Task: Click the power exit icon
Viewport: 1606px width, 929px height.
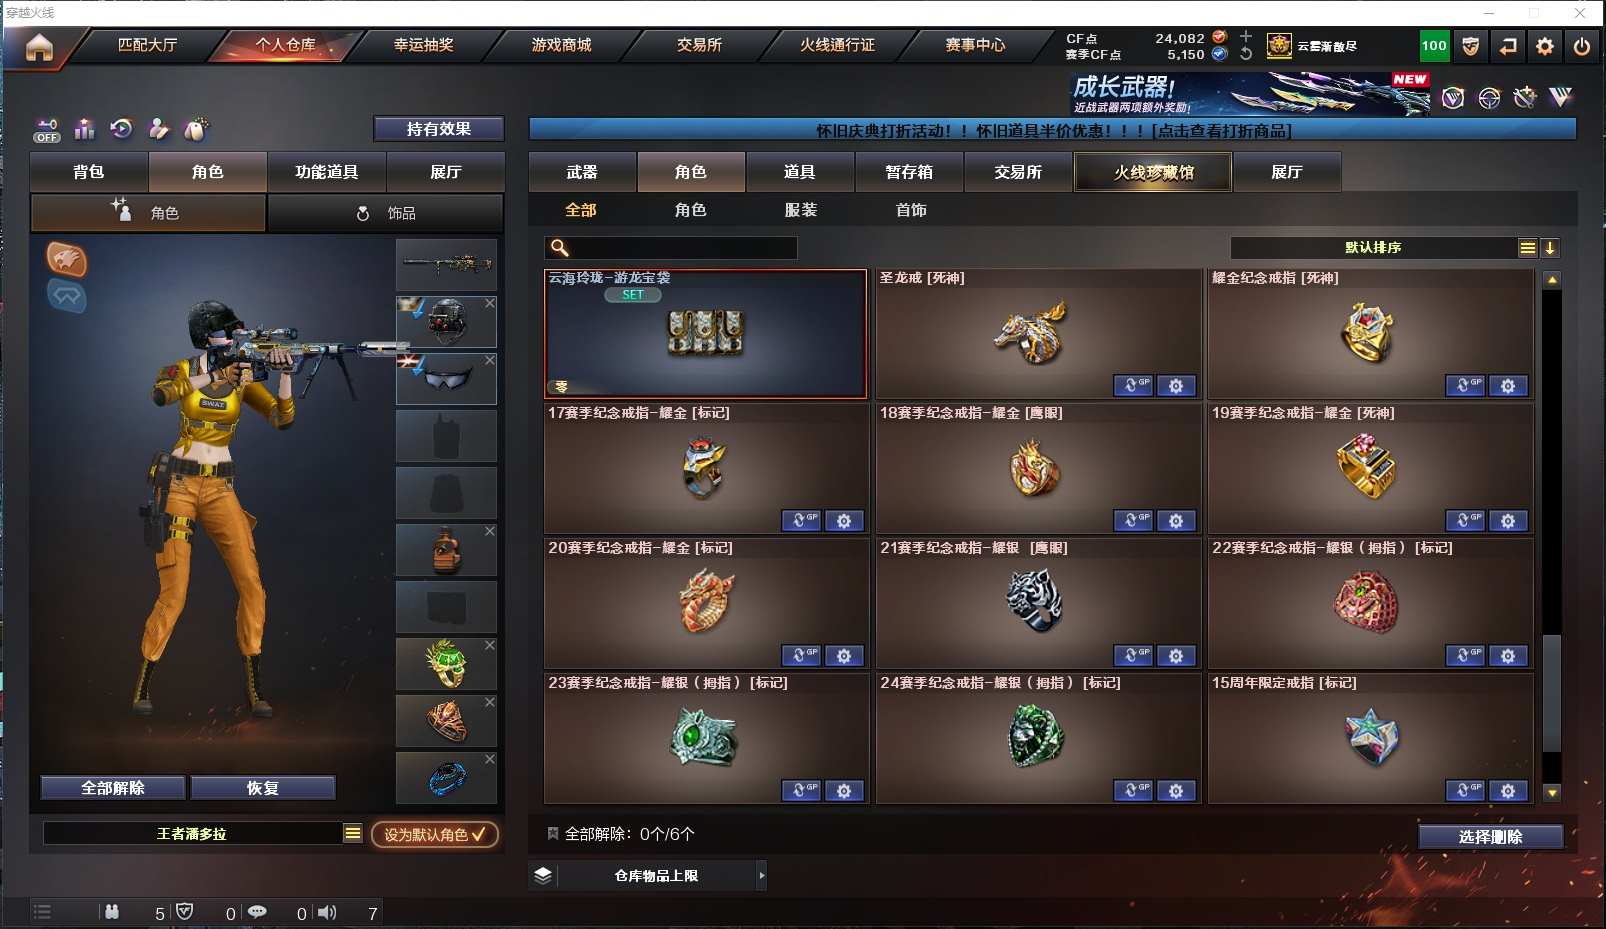Action: tap(1582, 46)
